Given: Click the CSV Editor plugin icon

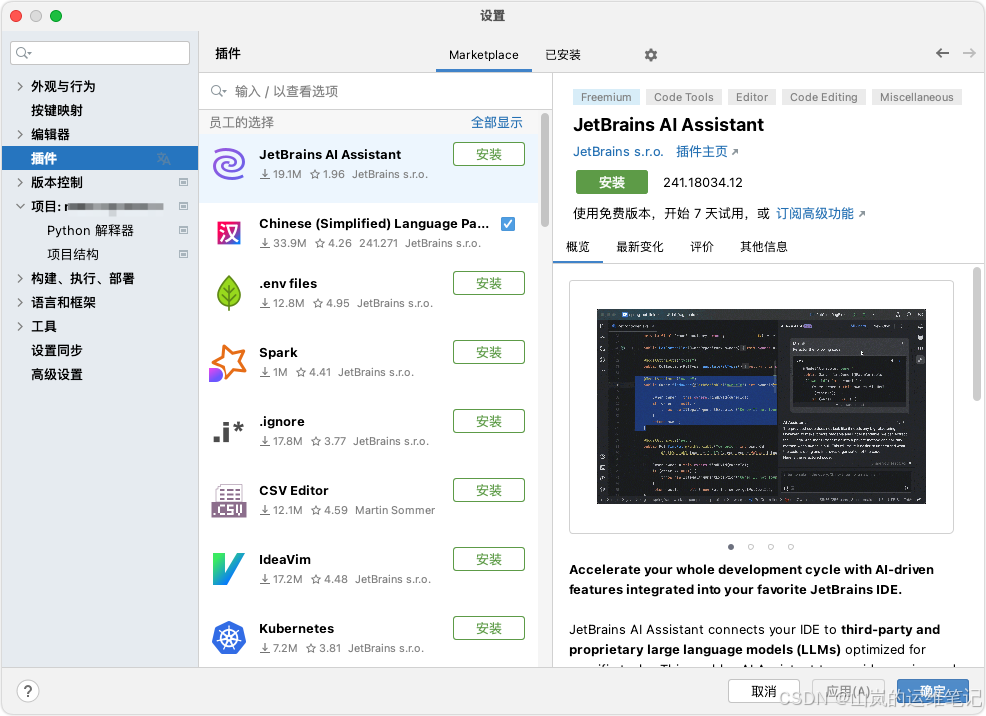Looking at the screenshot, I should point(229,501).
